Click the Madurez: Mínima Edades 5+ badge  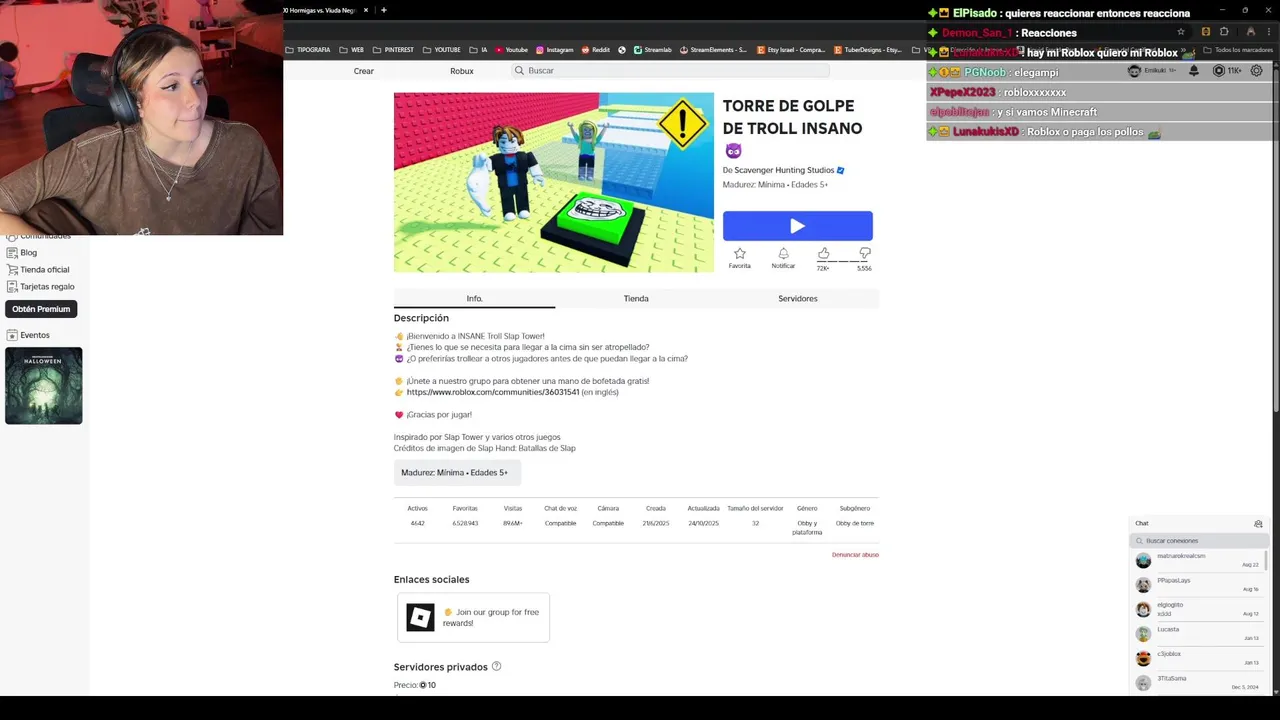point(457,472)
